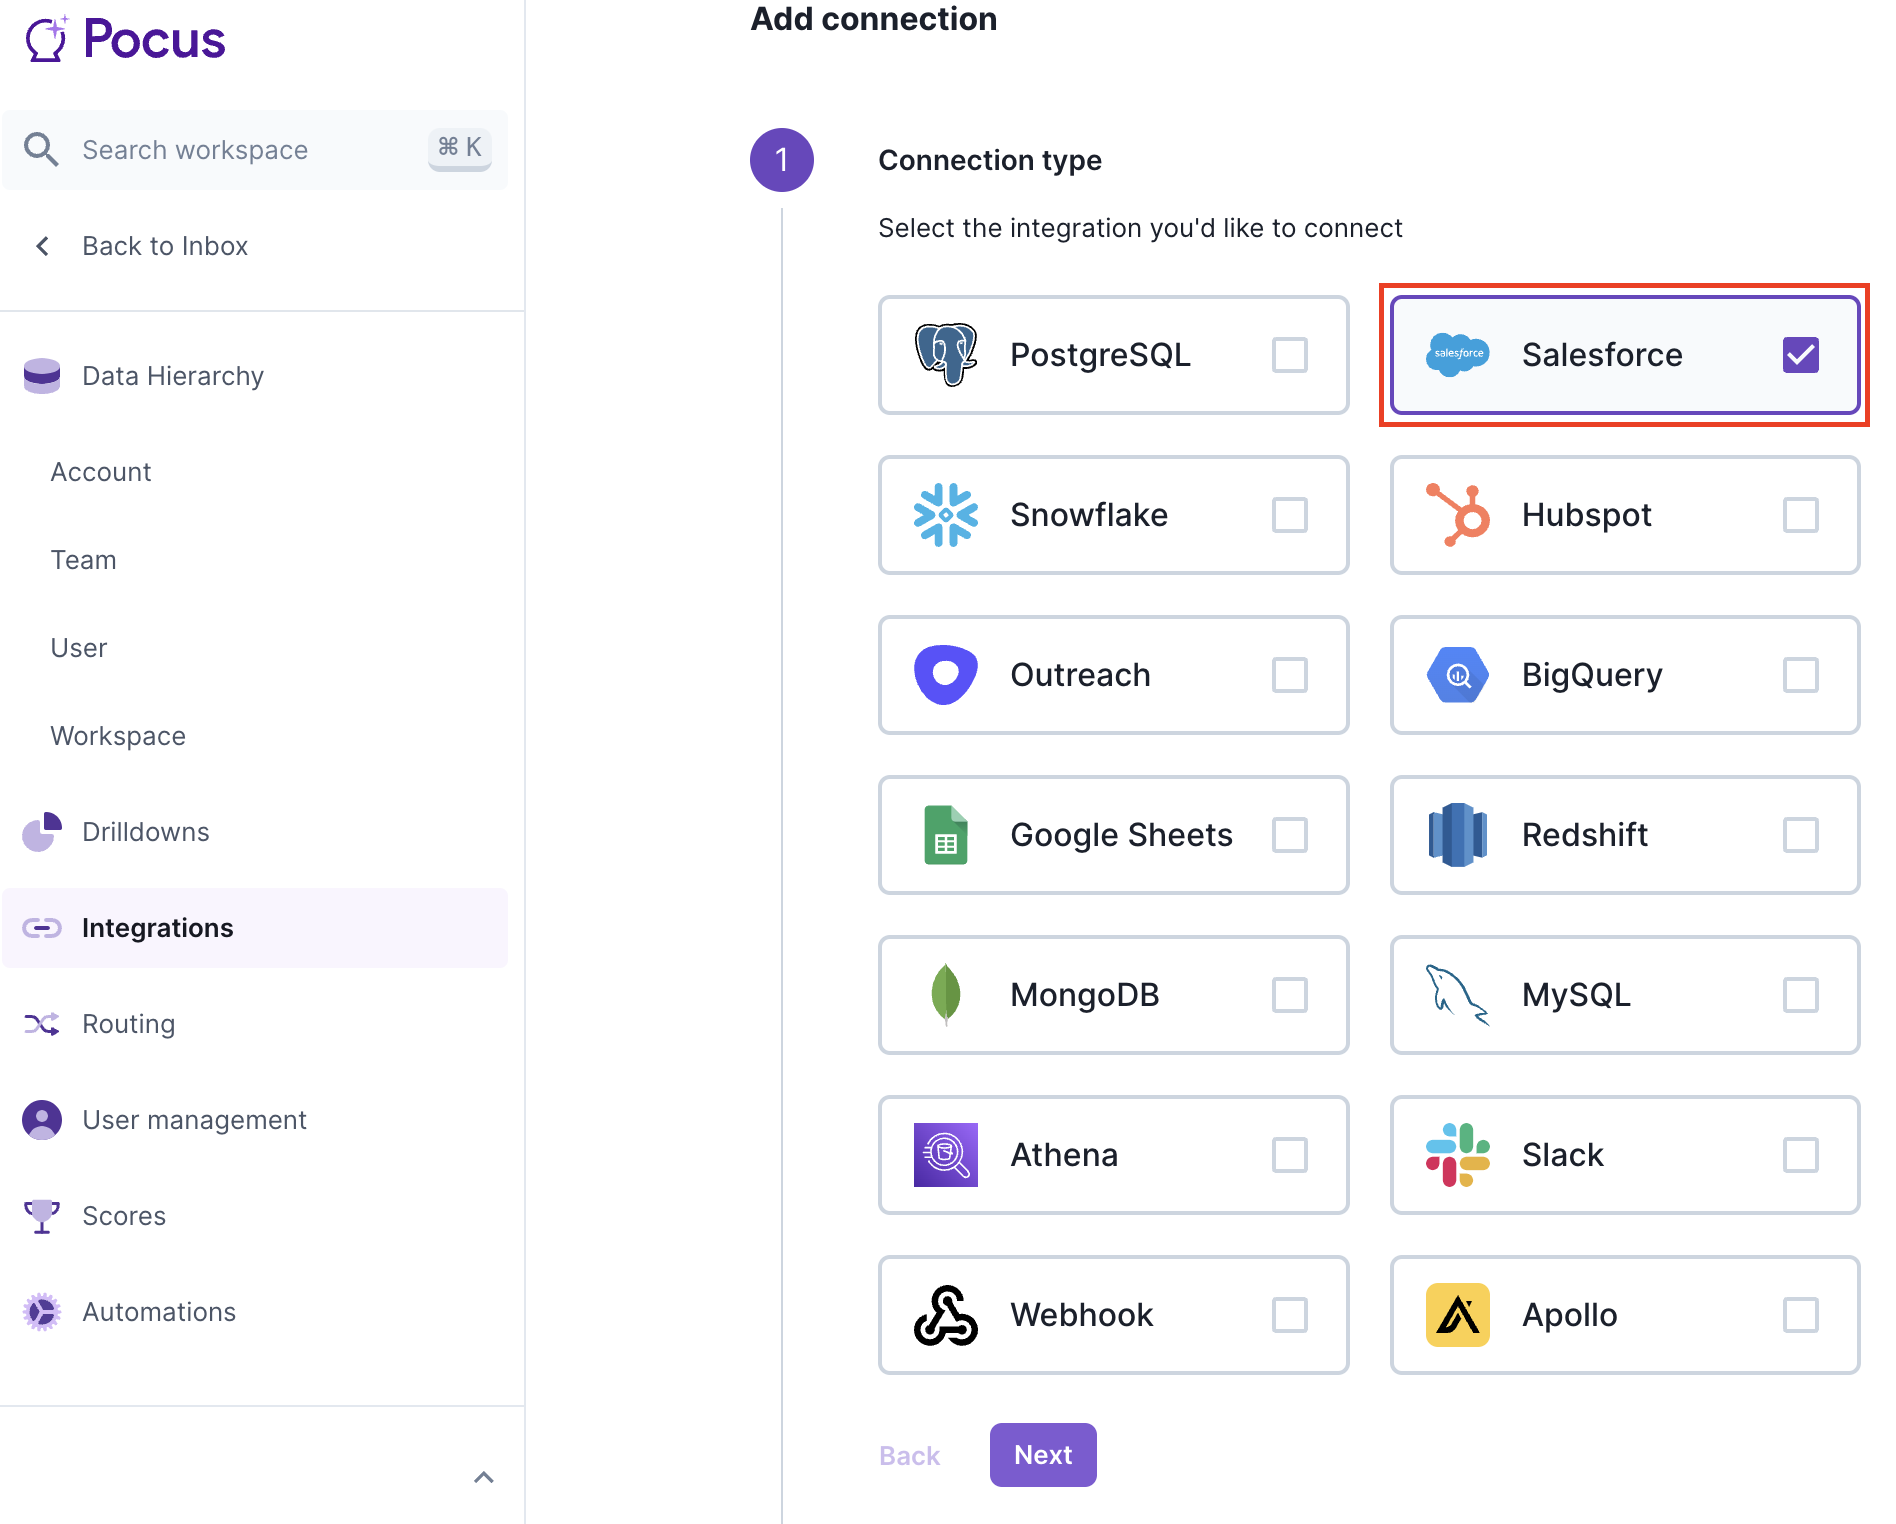1896x1524 pixels.
Task: Click the Data Hierarchy database icon
Action: 42,376
